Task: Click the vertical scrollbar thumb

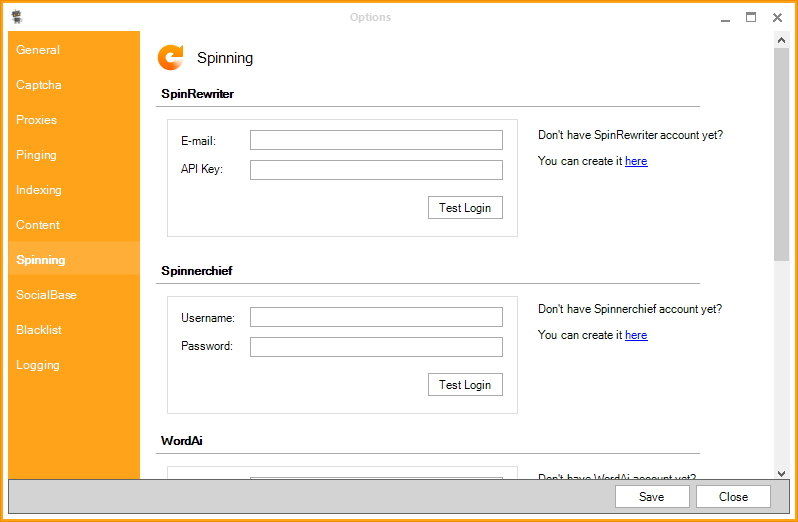Action: tap(781, 154)
